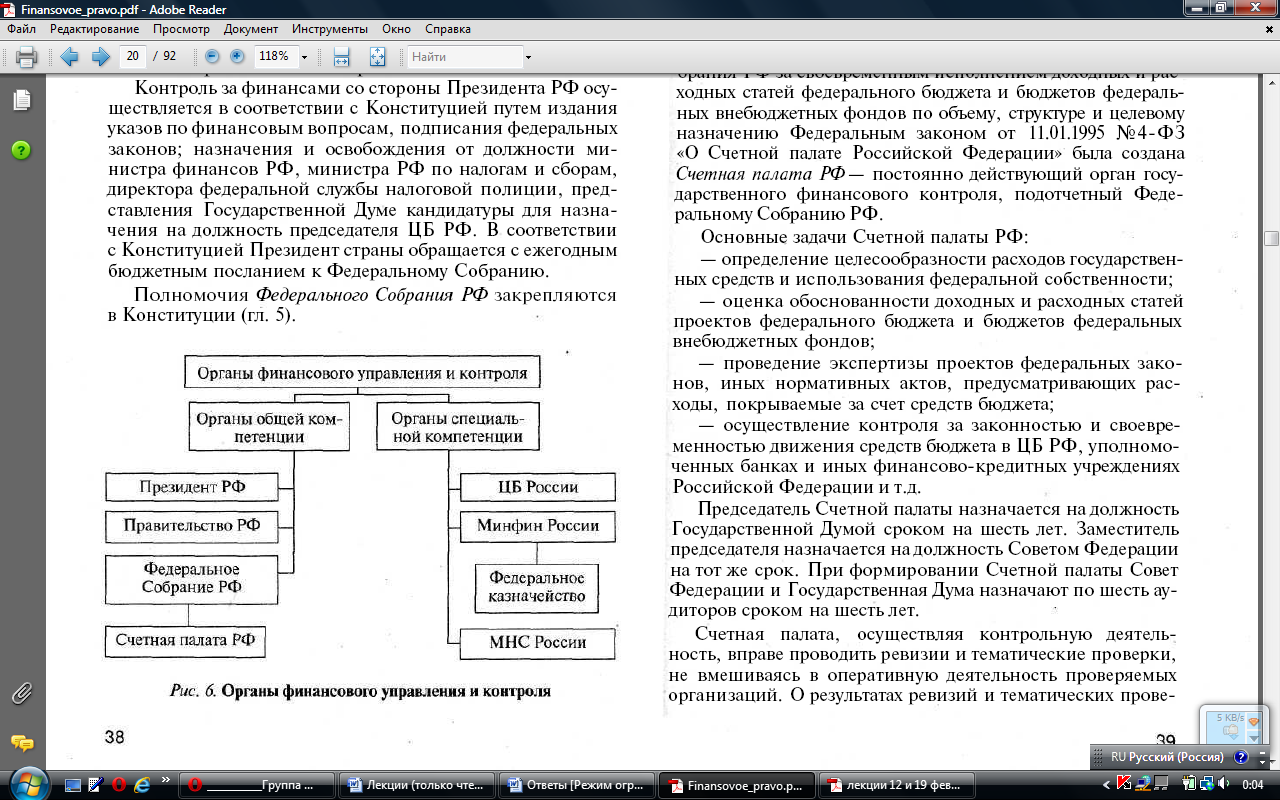Click the fit width scrolling mode icon
The width and height of the screenshot is (1280, 800).
coord(341,57)
